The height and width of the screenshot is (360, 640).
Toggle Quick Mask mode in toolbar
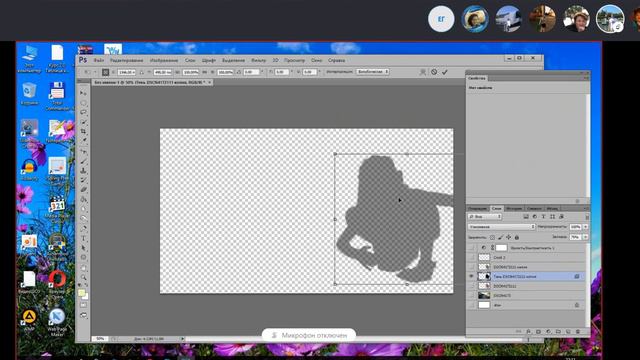click(83, 305)
